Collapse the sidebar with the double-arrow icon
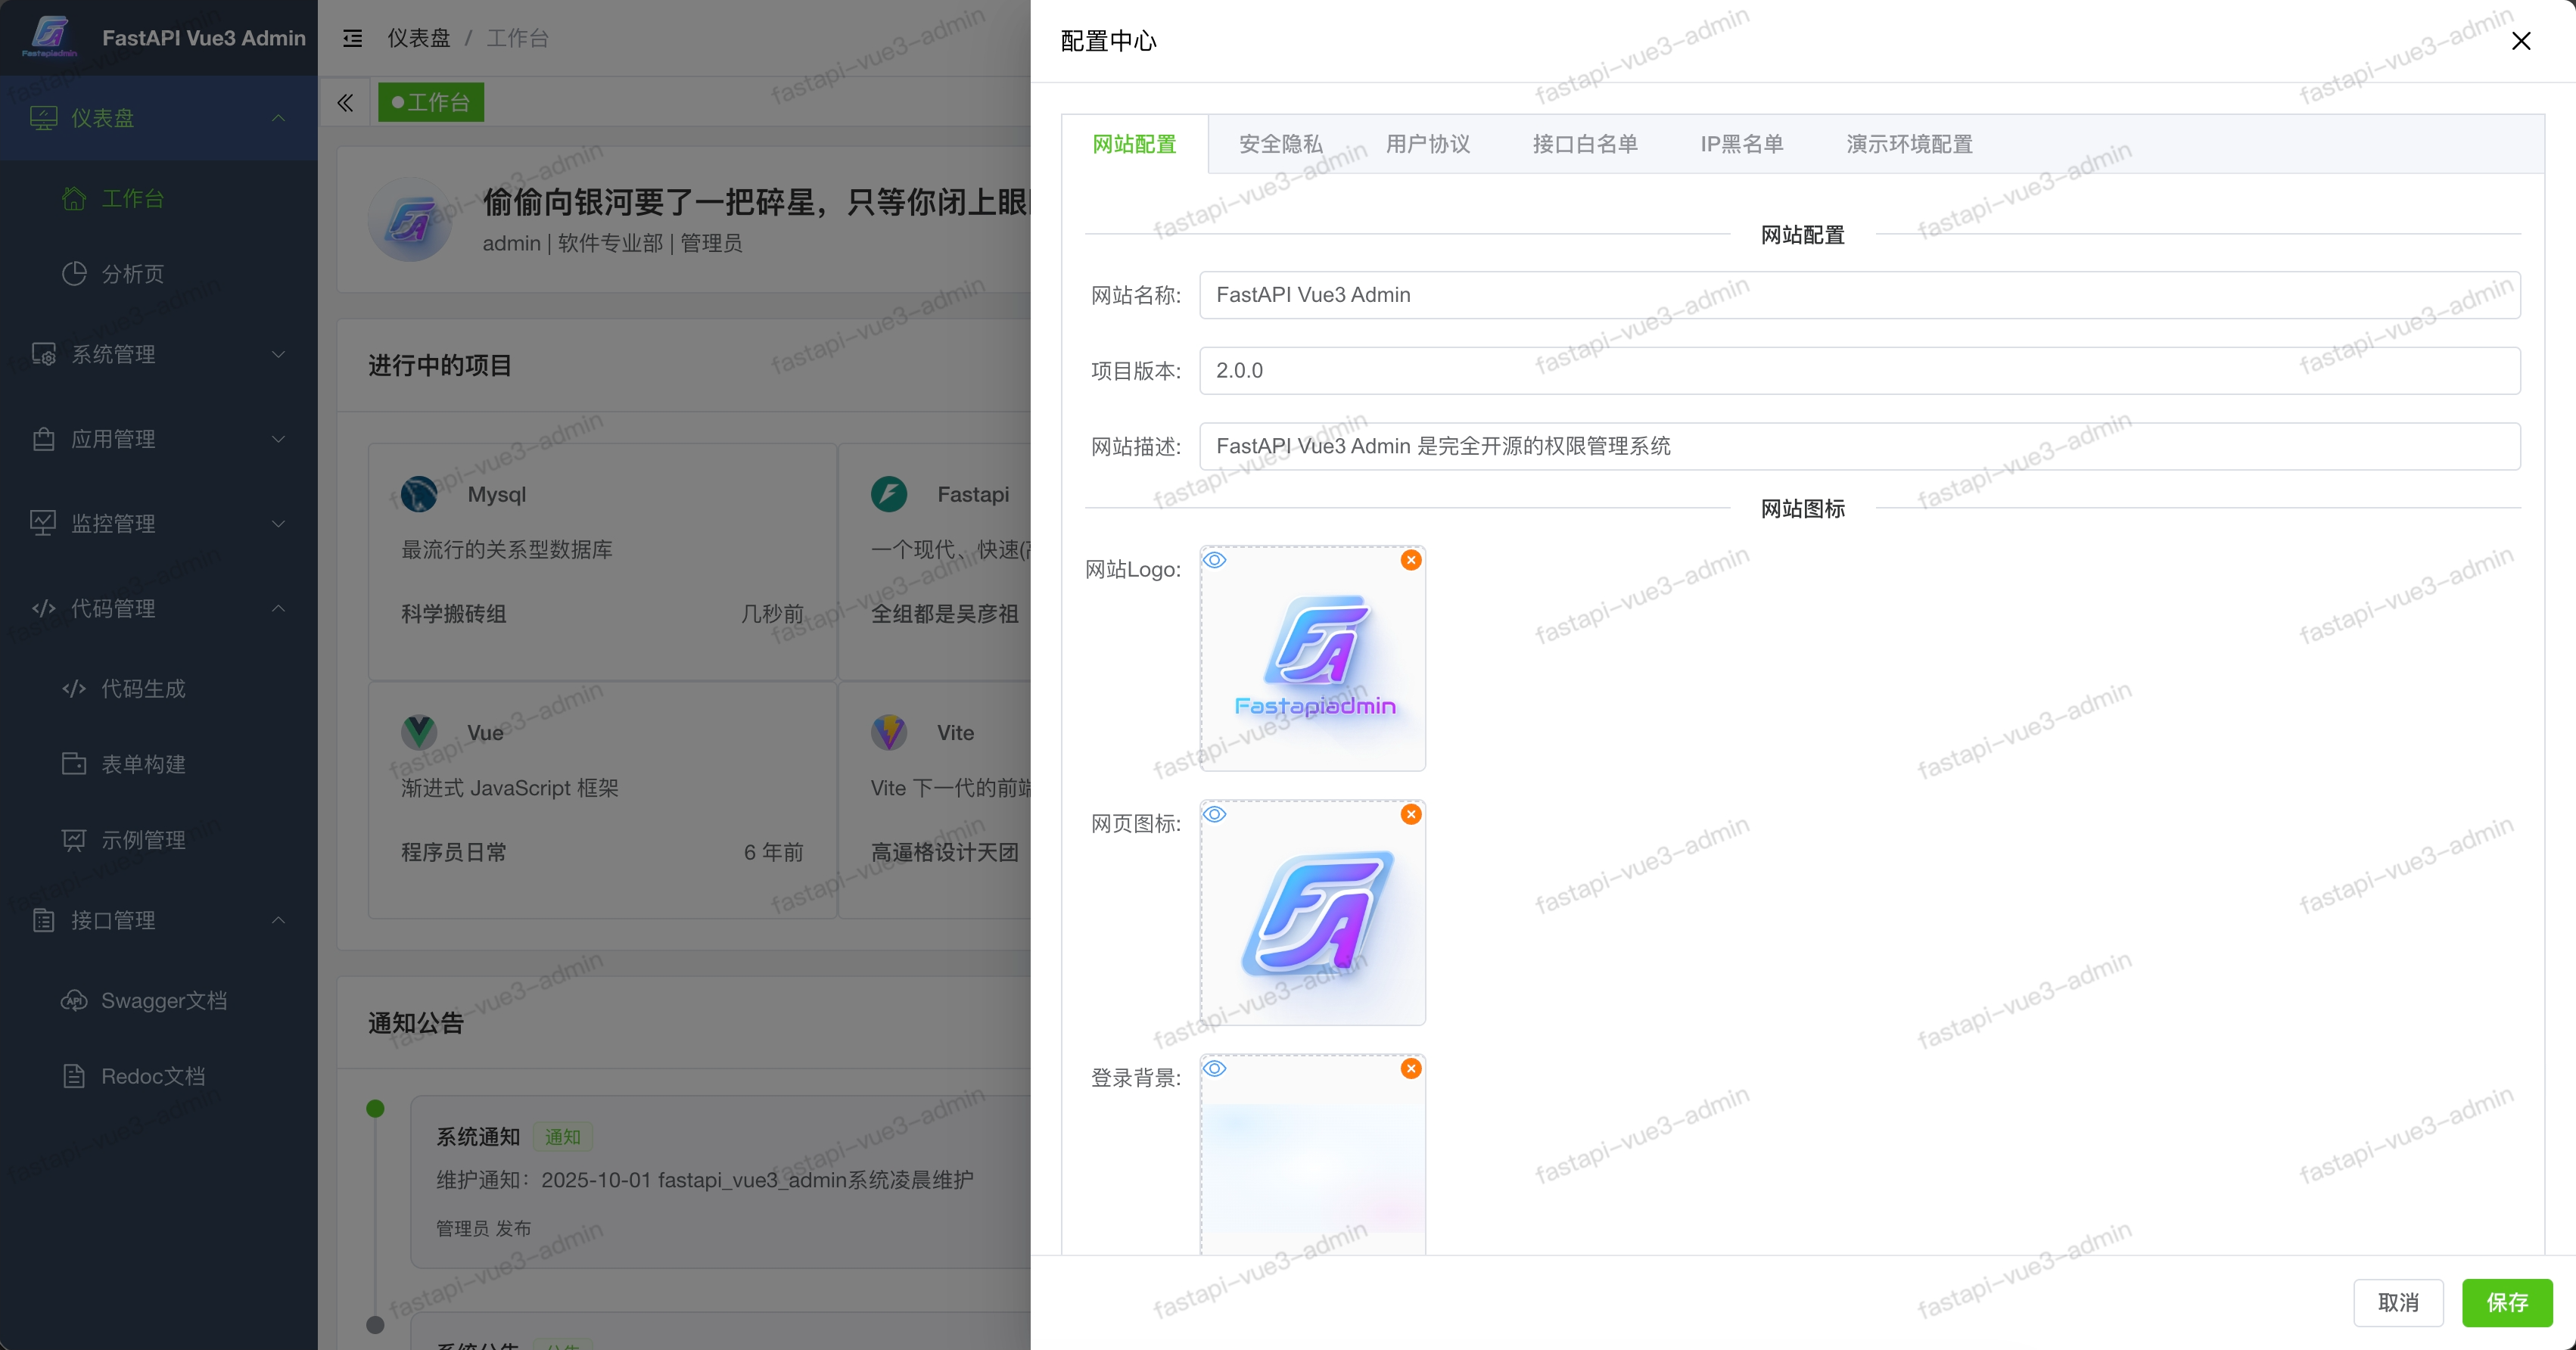 (345, 103)
